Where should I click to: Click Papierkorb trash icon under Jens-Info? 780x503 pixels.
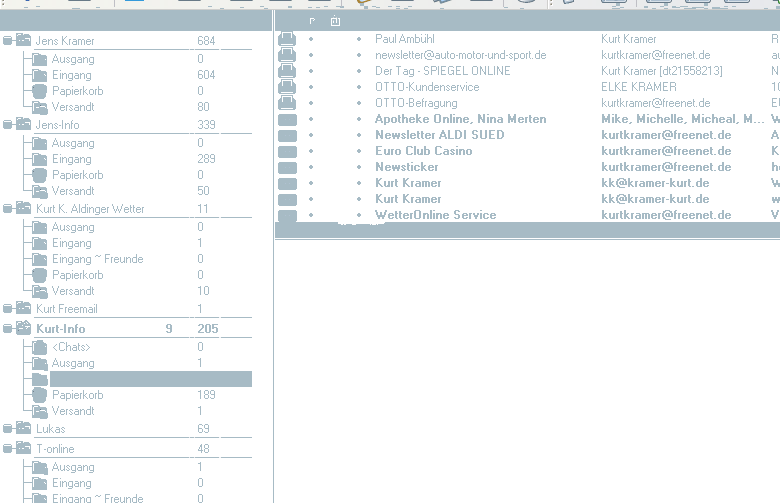pos(40,175)
